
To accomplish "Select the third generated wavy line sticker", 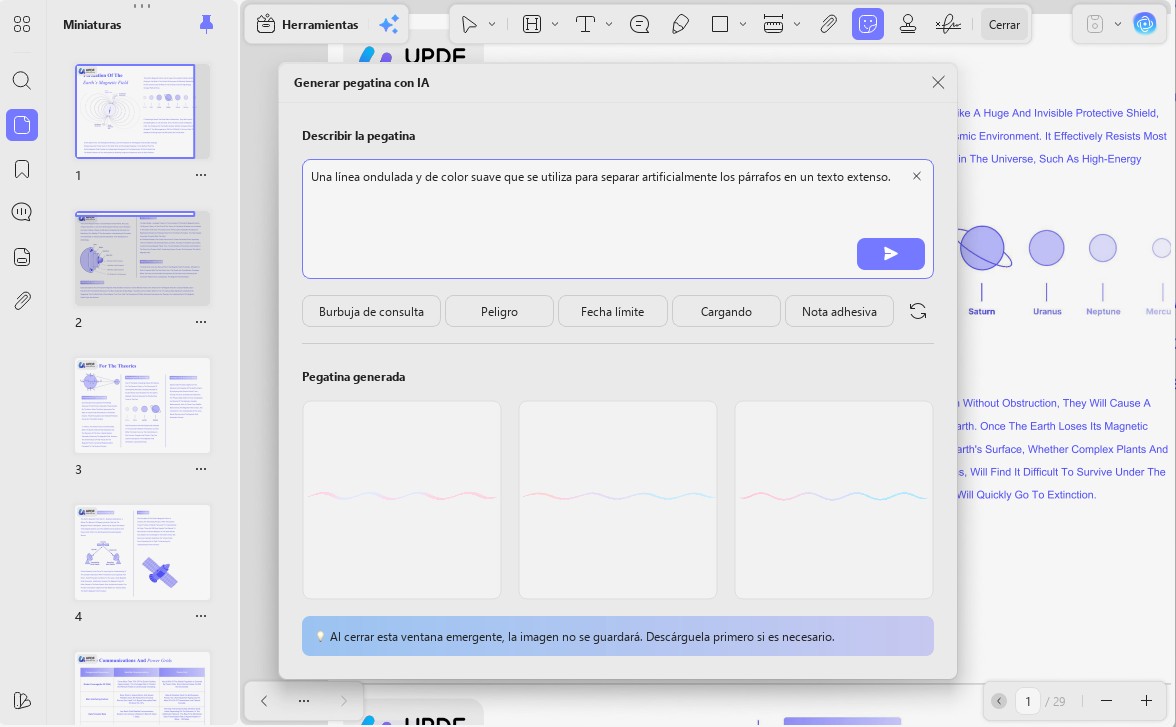I will [834, 500].
